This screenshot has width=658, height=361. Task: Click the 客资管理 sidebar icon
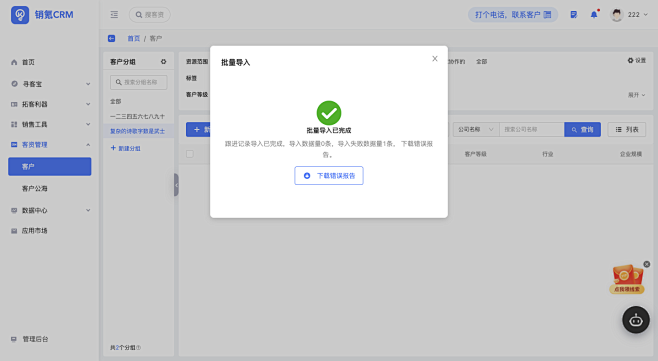pos(14,144)
